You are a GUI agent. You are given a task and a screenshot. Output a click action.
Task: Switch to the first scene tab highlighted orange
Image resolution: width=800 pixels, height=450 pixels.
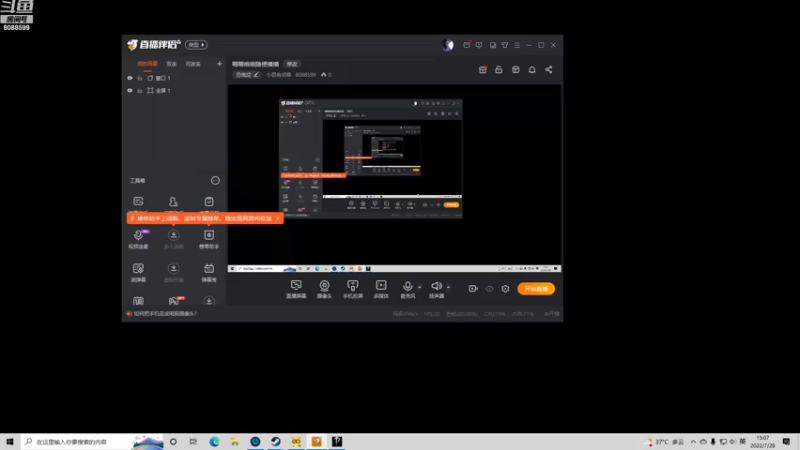147,64
